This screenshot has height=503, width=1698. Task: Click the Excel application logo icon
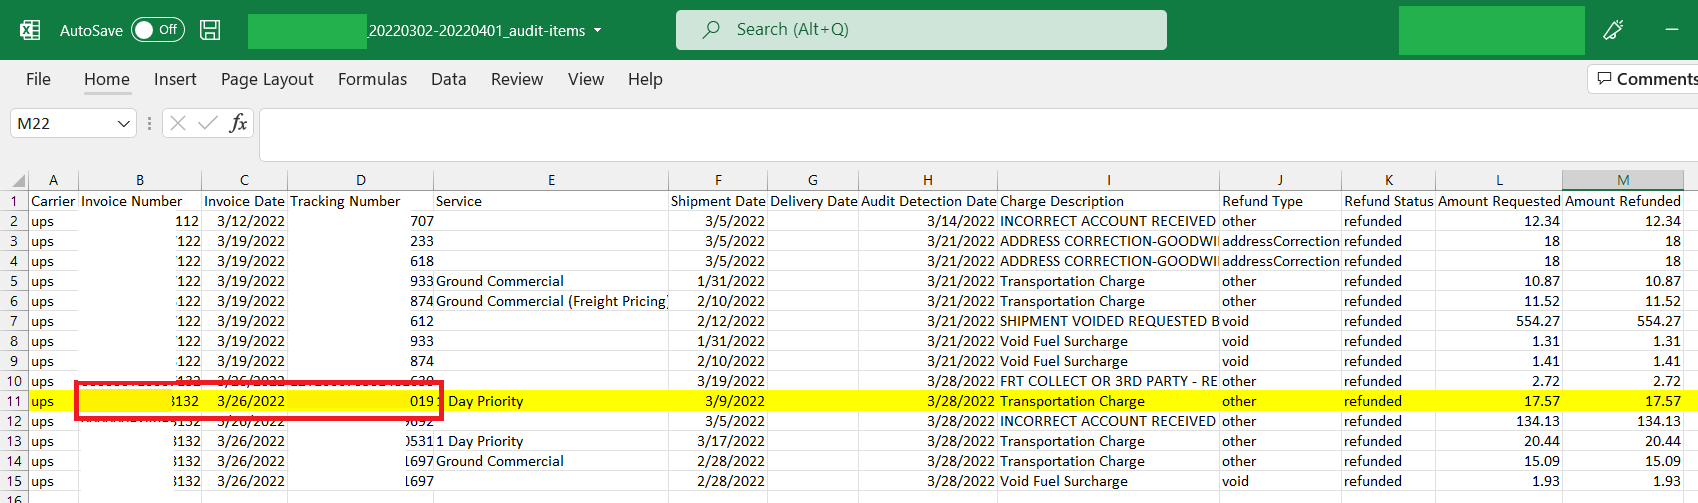[x=30, y=30]
